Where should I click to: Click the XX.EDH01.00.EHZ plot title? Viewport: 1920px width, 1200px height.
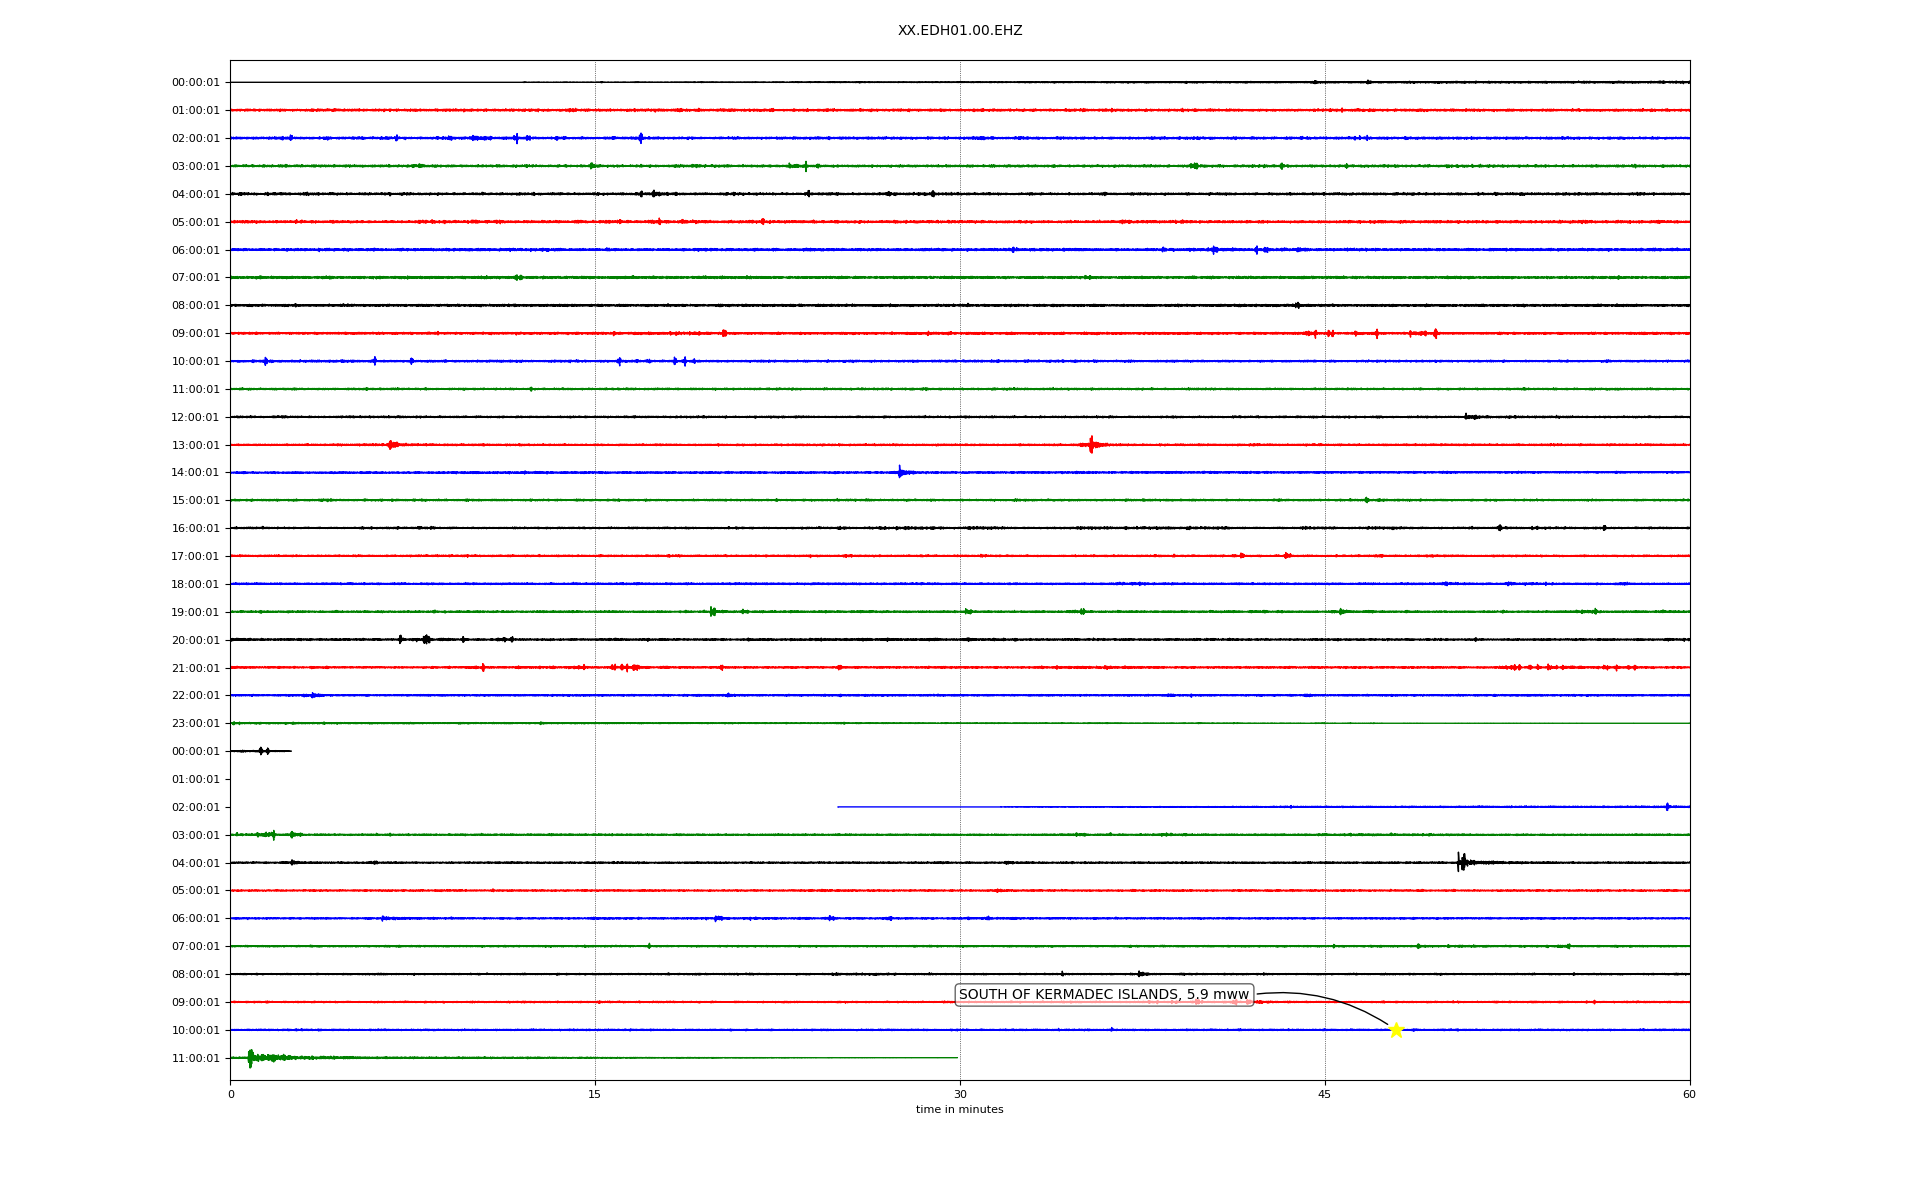[x=959, y=31]
